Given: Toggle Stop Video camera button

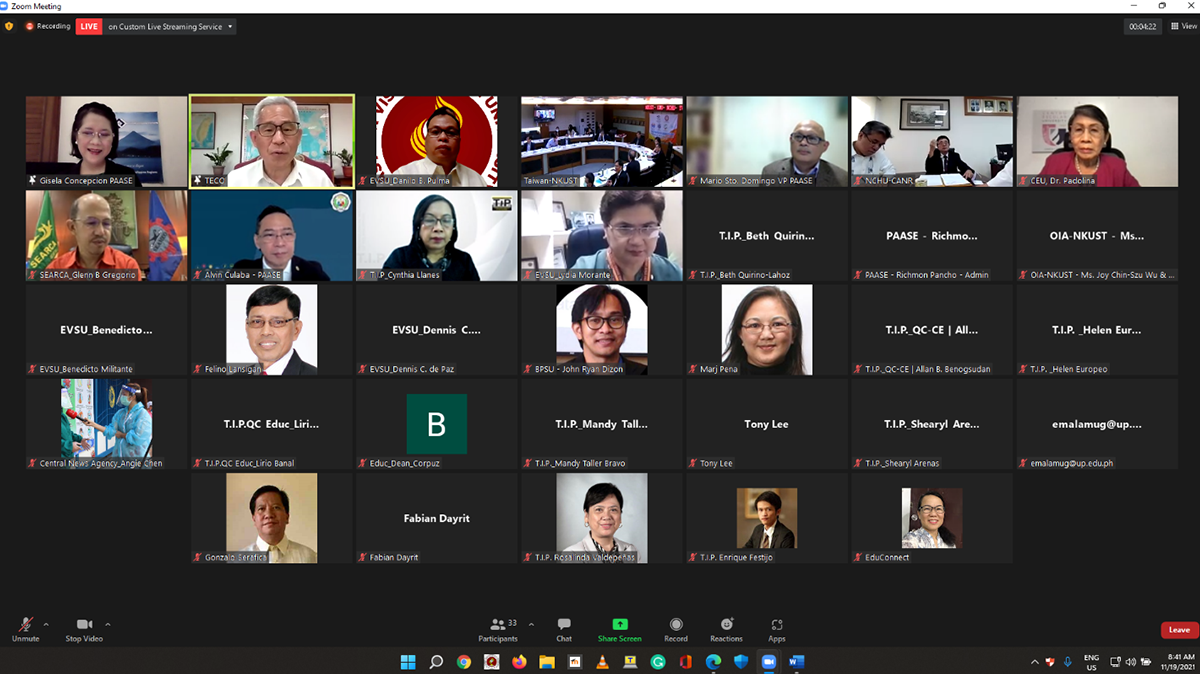Looking at the screenshot, I should pos(85,629).
